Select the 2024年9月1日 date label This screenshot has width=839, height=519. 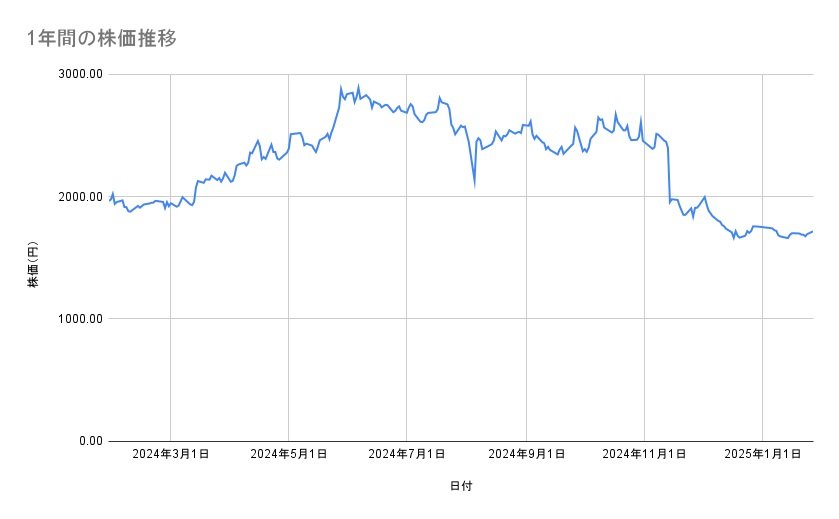[x=526, y=455]
